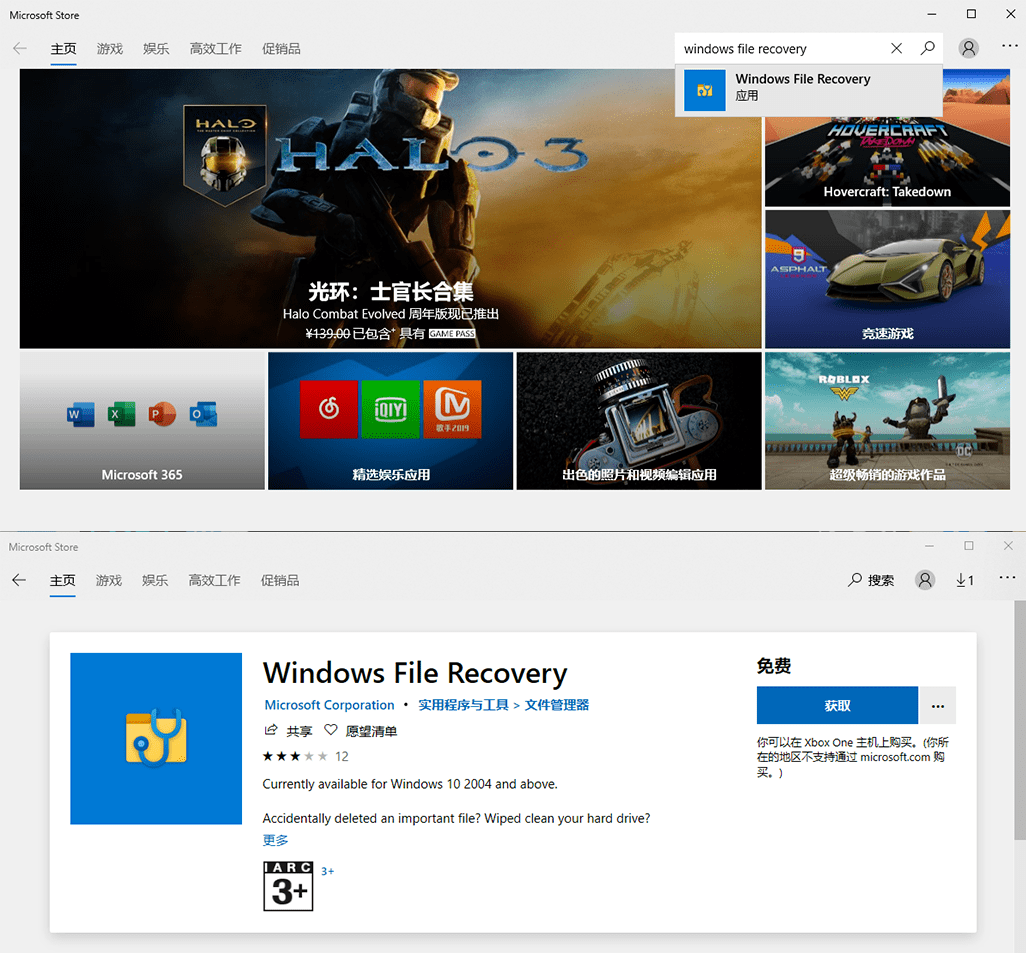Expand description with 更多 link
The image size is (1026, 953).
[x=275, y=840]
